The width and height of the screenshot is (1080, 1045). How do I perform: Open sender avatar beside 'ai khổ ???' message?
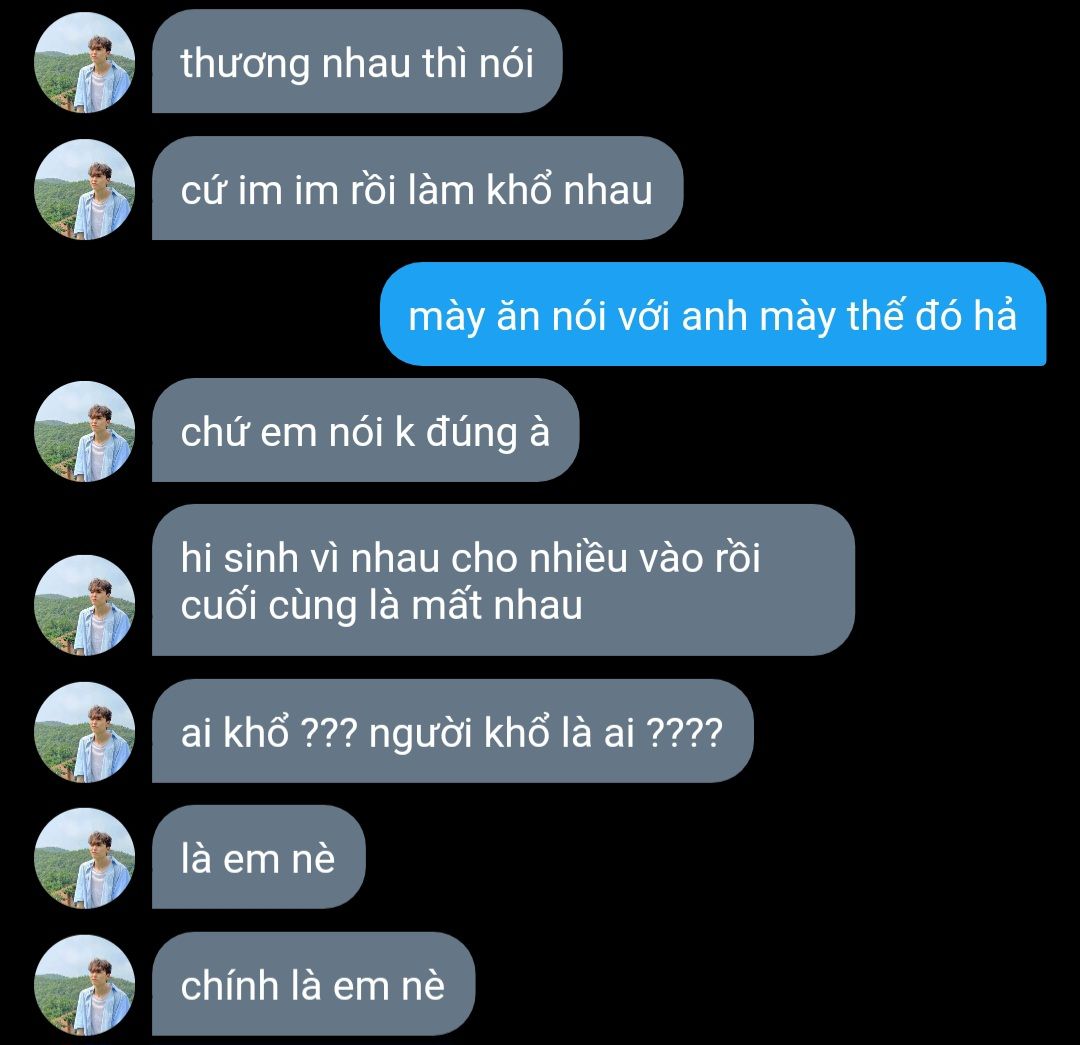pos(84,732)
